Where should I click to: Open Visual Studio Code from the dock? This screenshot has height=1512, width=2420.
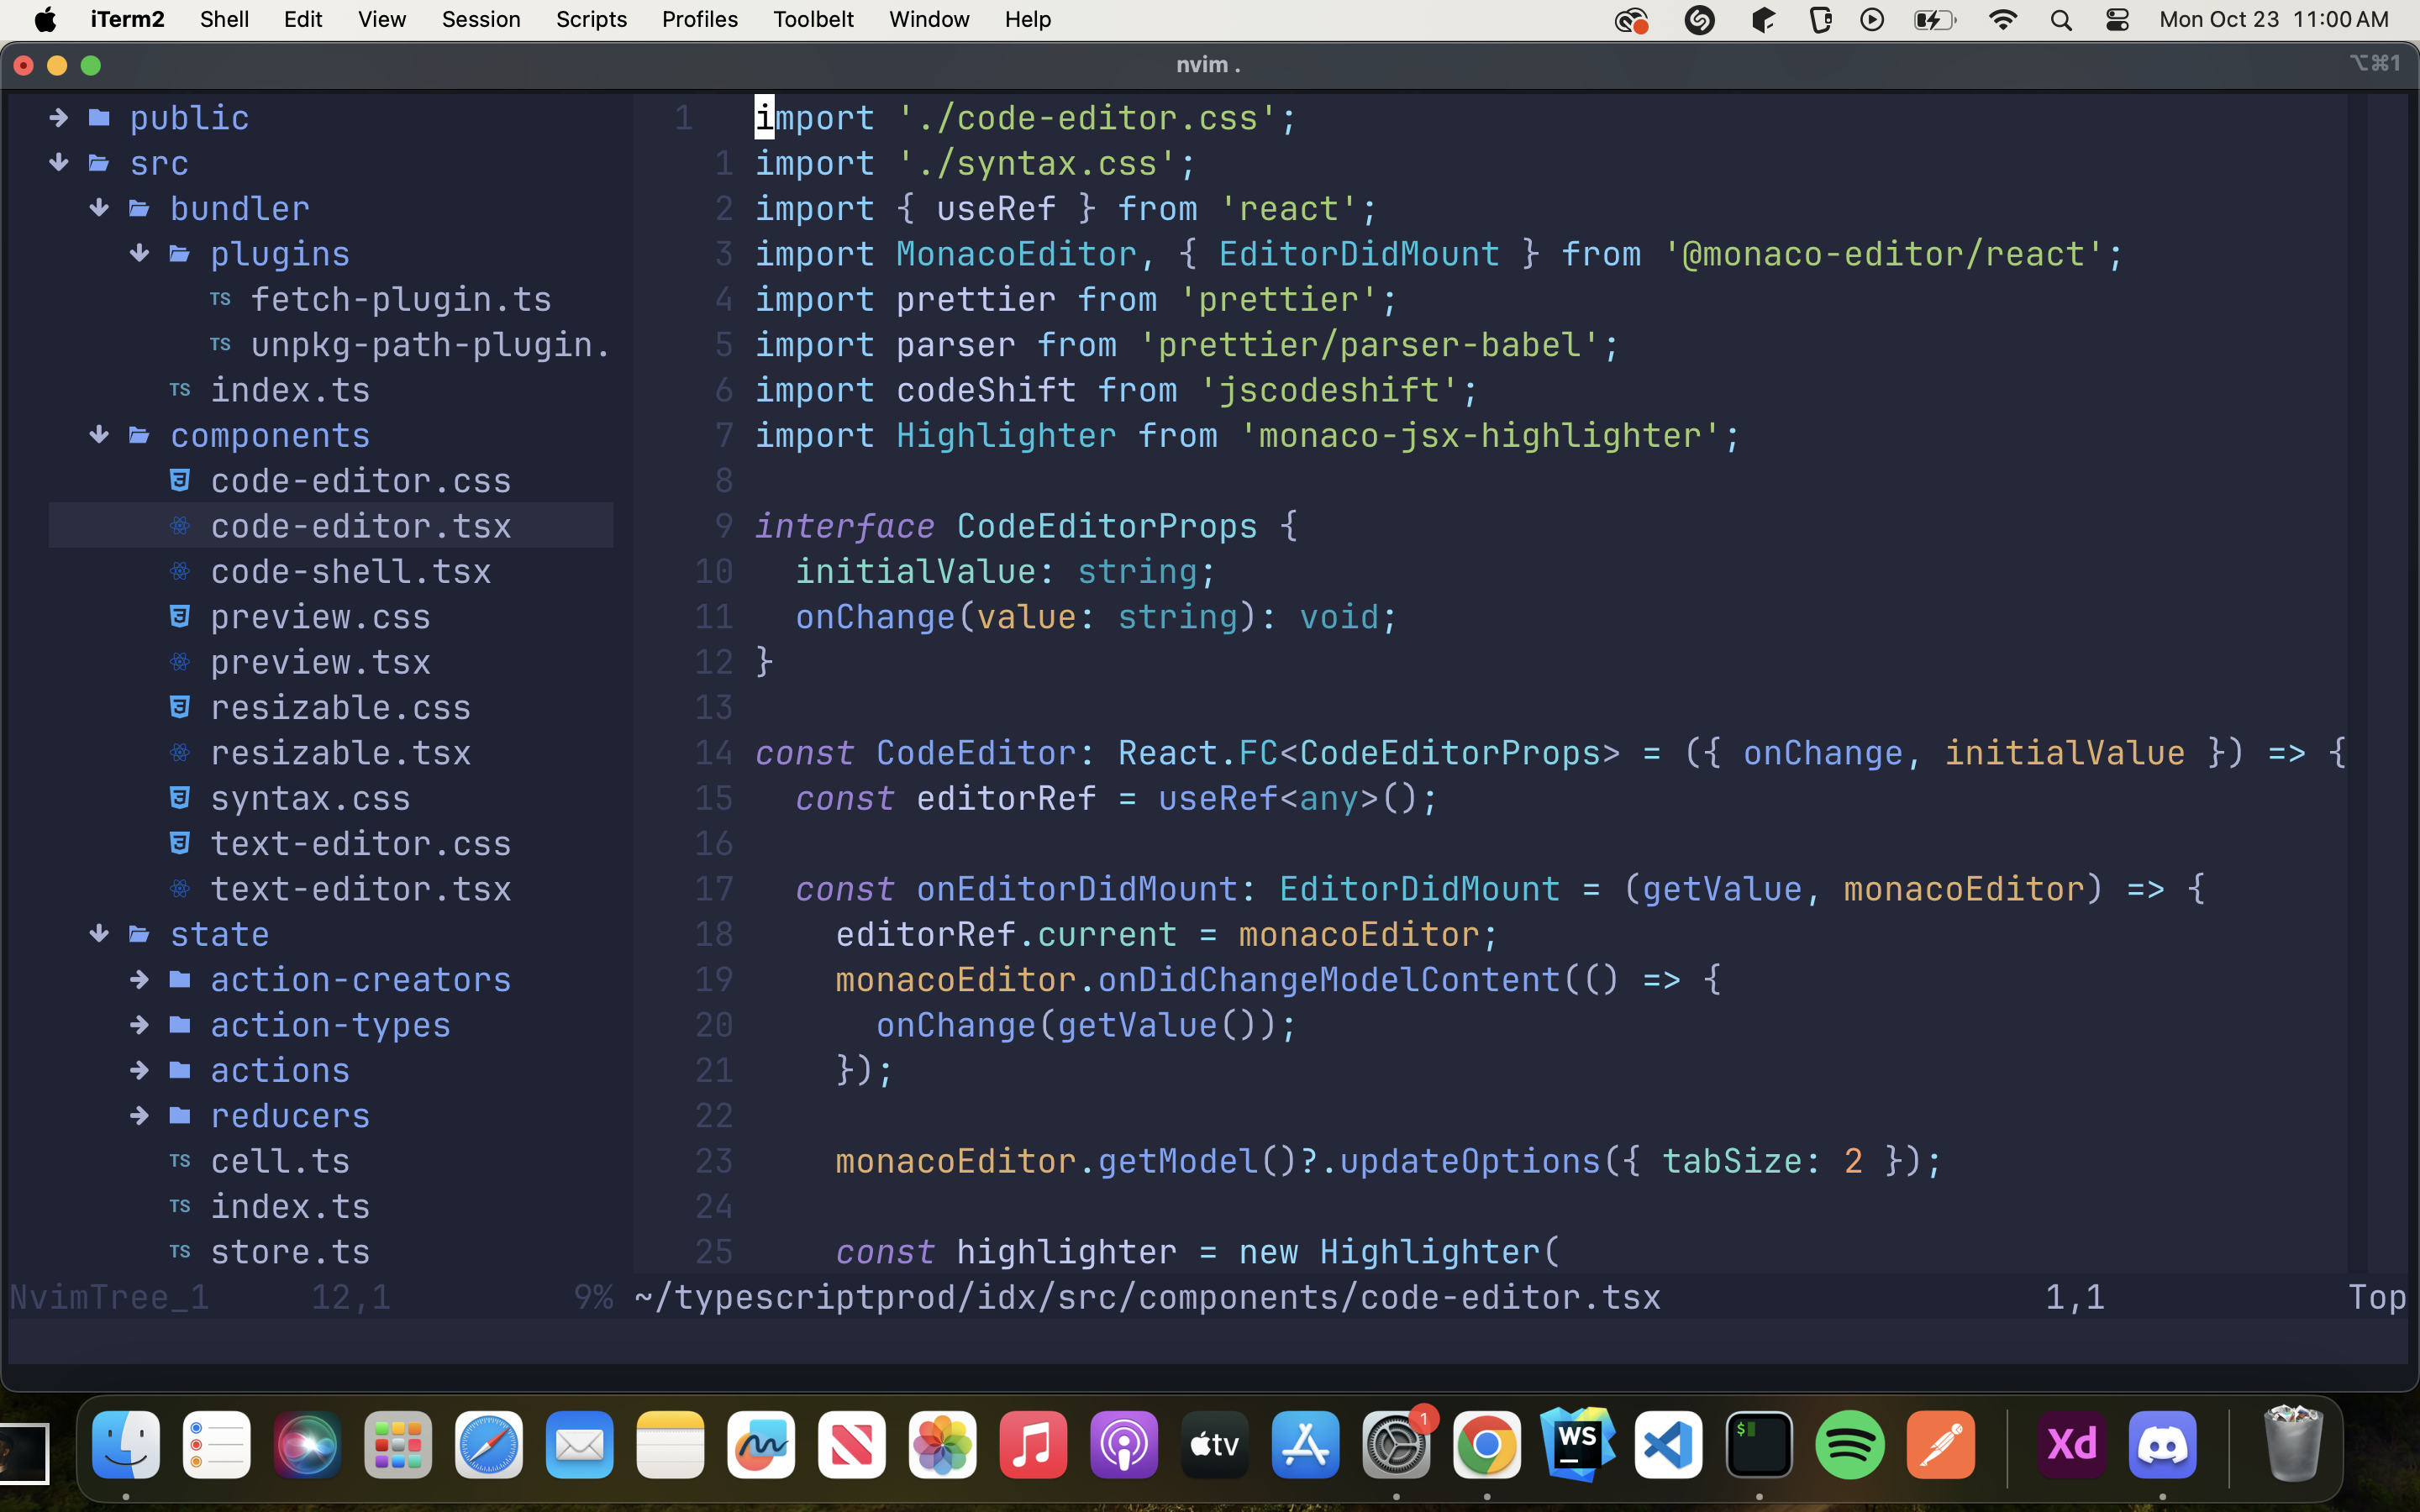pos(1668,1444)
